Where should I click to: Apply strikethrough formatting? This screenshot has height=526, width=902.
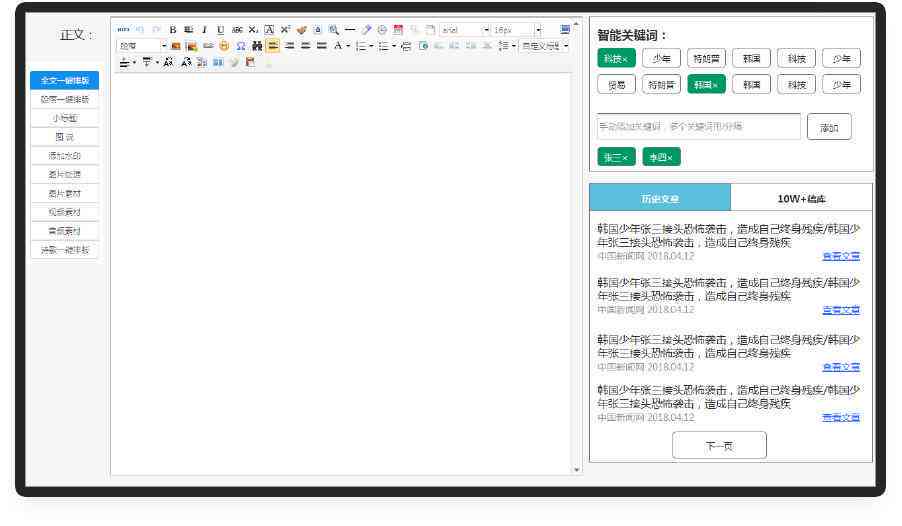click(x=237, y=29)
